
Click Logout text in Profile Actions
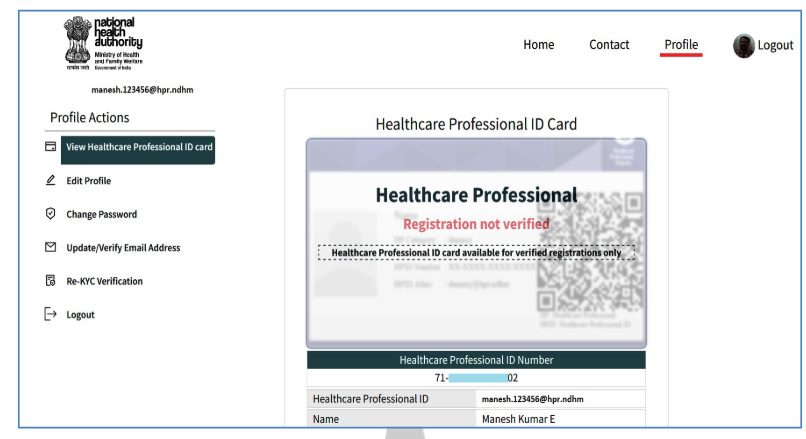[81, 315]
